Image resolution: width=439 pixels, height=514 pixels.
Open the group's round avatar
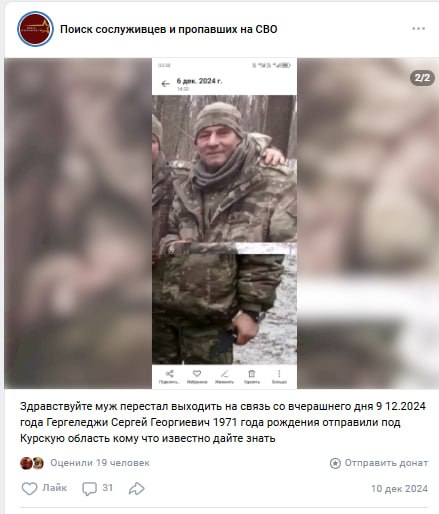coord(35,29)
